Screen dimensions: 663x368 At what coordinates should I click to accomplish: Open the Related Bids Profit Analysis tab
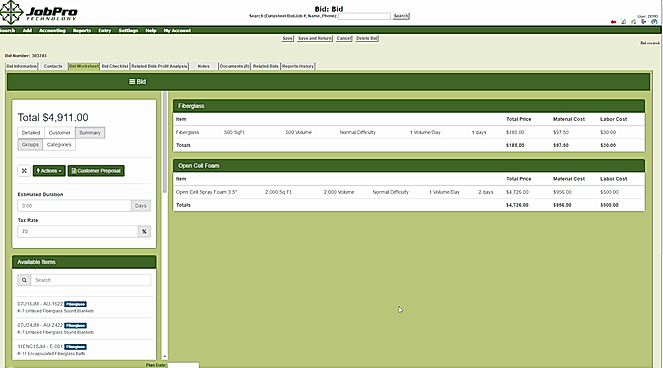(159, 66)
